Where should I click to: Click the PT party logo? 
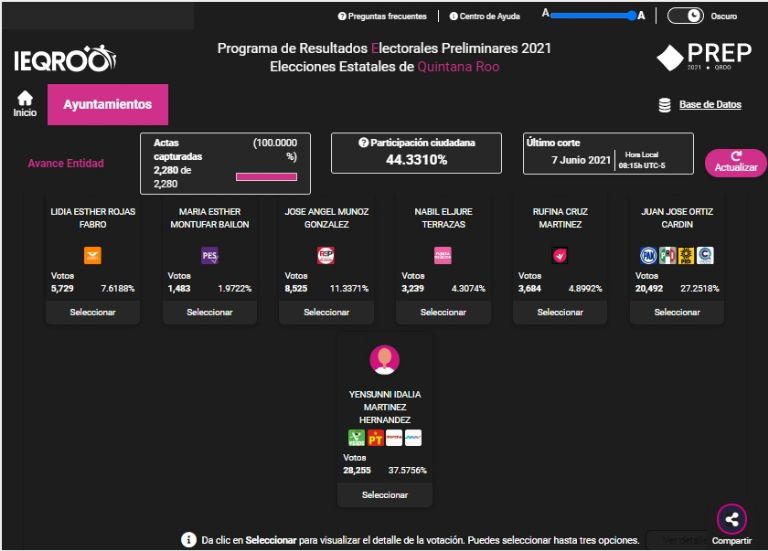(x=375, y=438)
